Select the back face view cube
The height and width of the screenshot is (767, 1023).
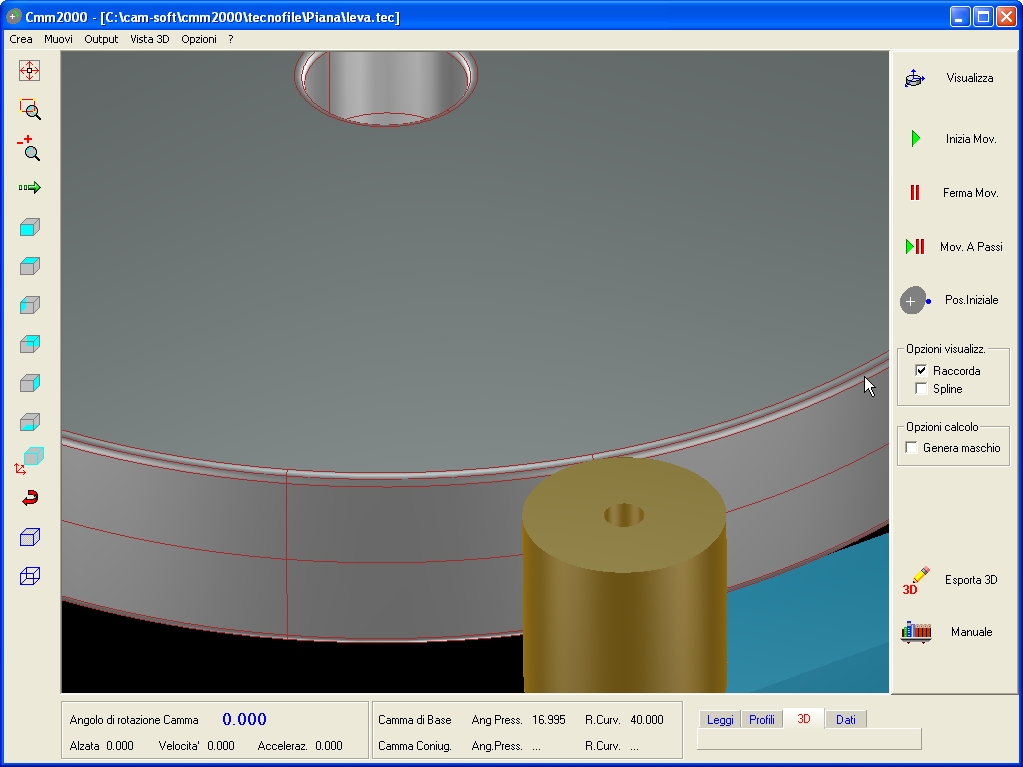tap(29, 344)
